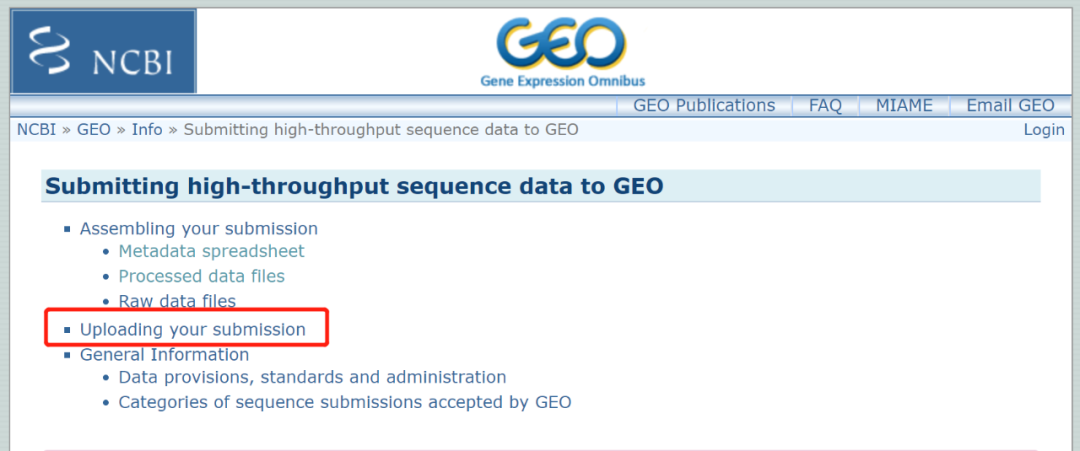Click the NCBI logo icon
The height and width of the screenshot is (451, 1080).
pos(104,51)
